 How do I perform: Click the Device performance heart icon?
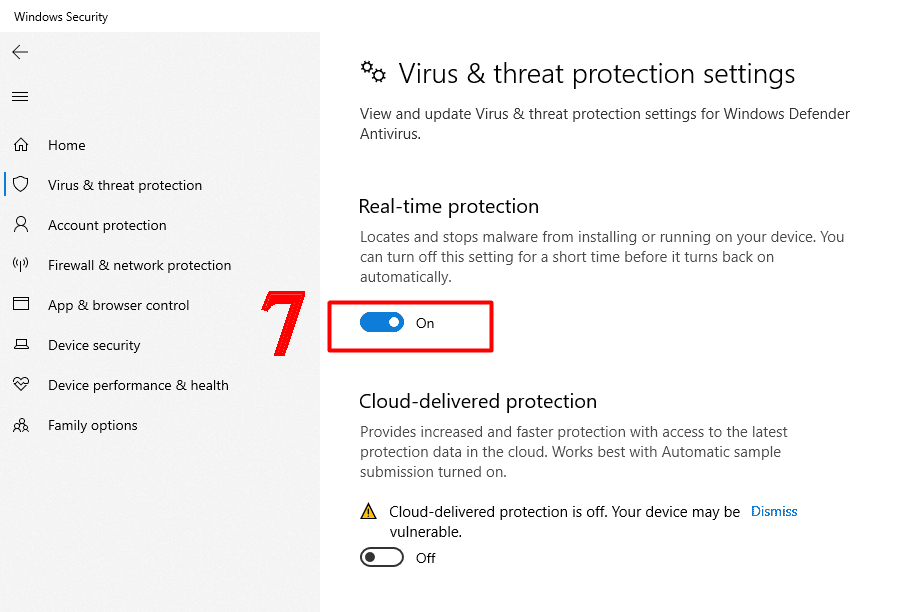click(x=21, y=385)
